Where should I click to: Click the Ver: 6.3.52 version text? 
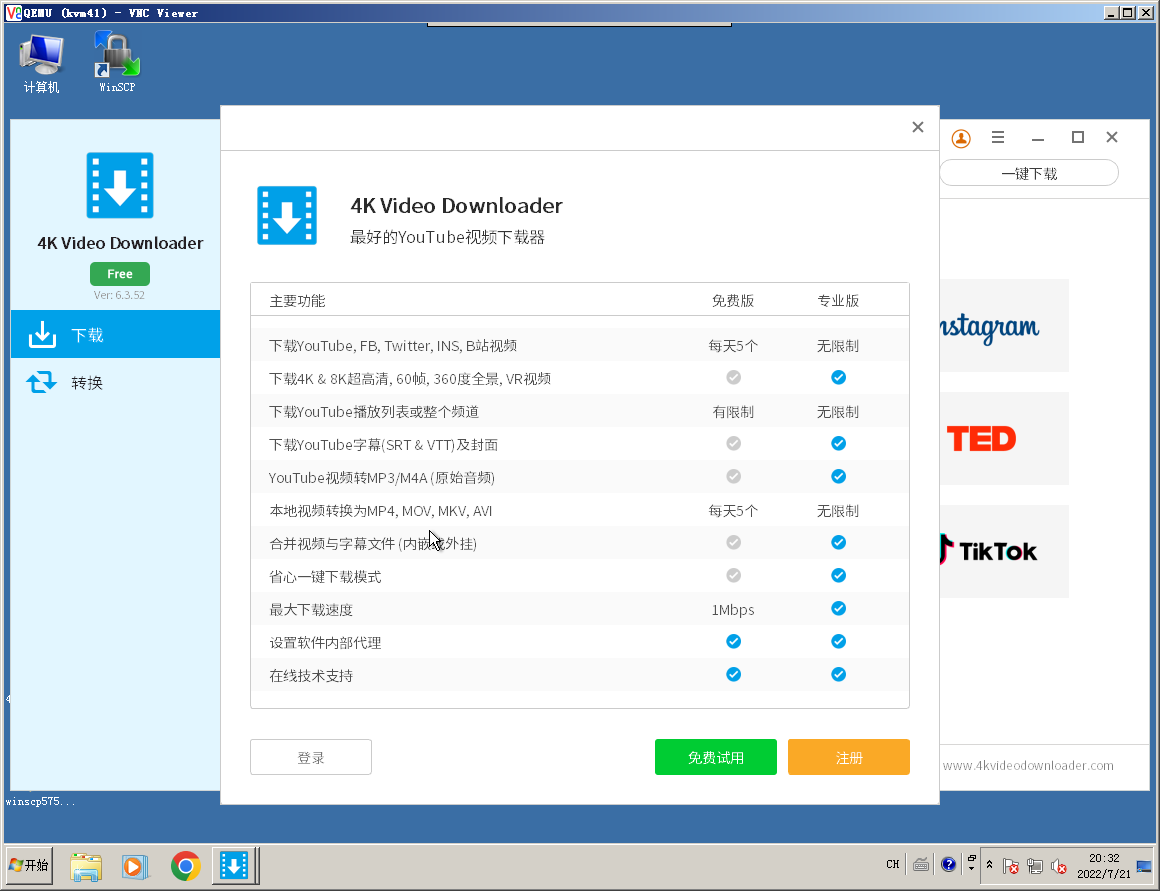coord(119,295)
